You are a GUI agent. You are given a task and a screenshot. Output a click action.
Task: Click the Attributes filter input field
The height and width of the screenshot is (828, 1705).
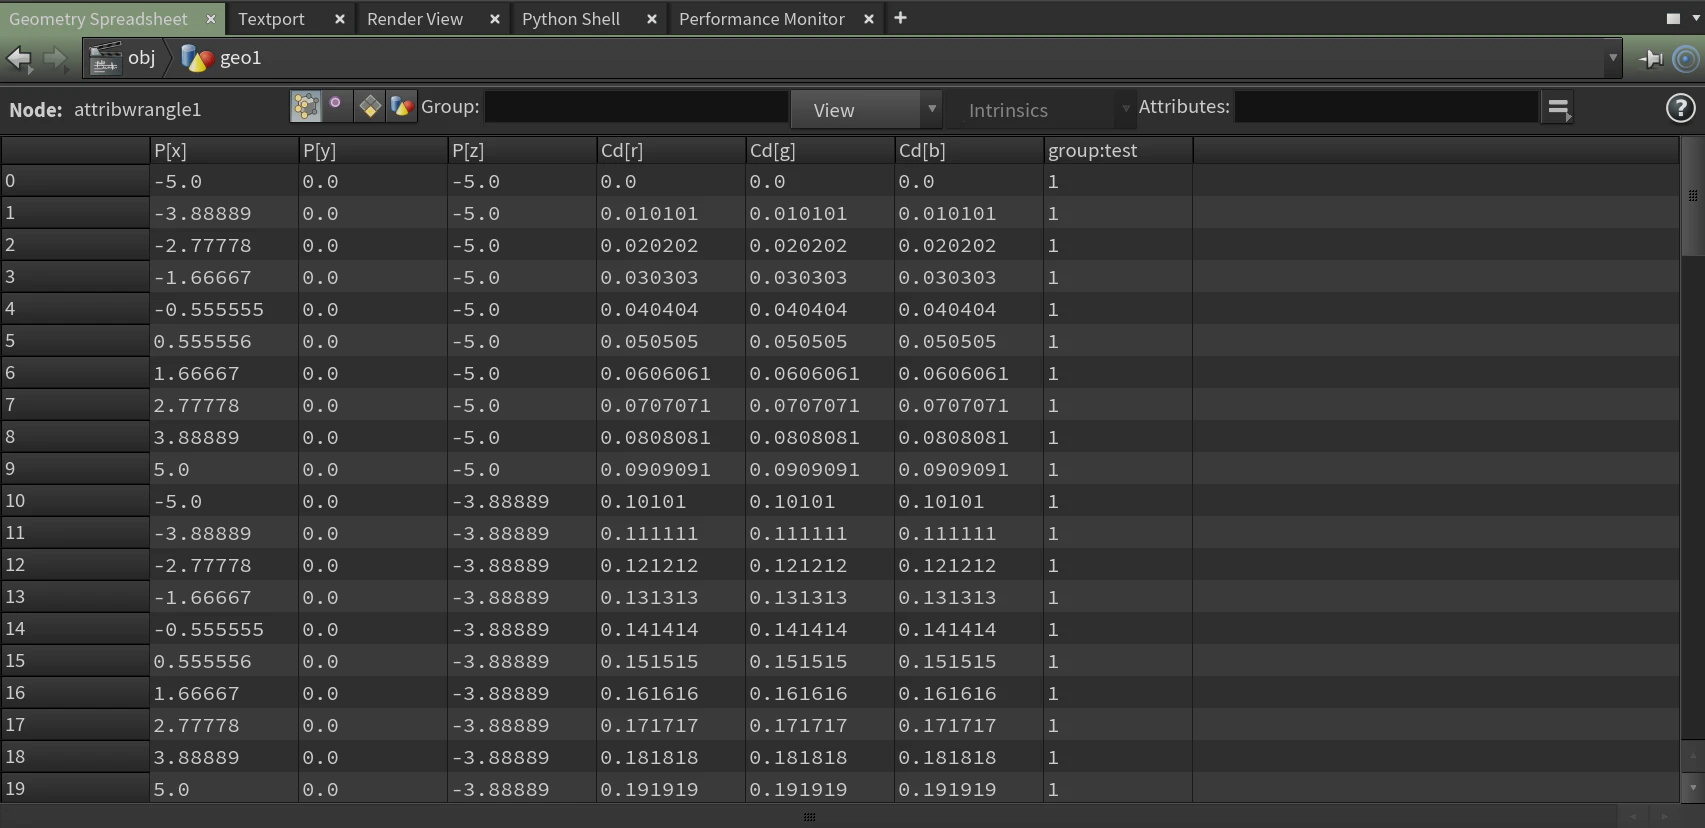pos(1386,107)
